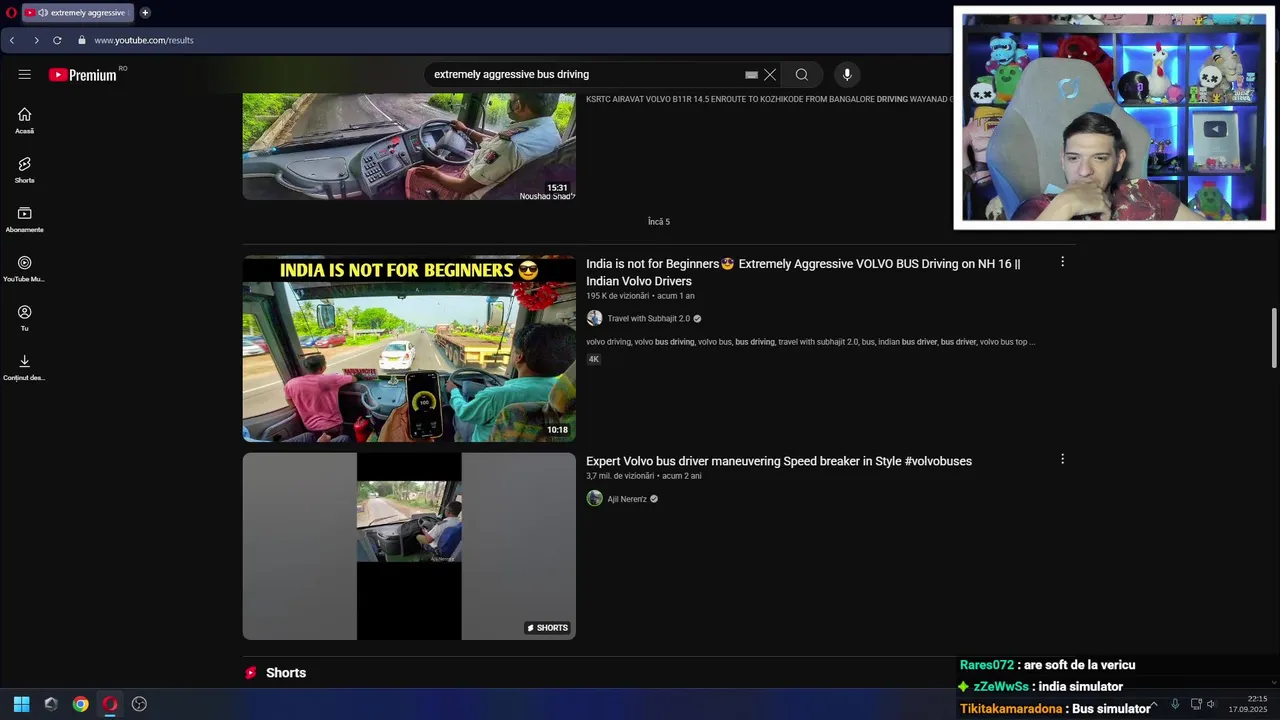The image size is (1280, 720).
Task: Open a new browser tab
Action: click(145, 13)
